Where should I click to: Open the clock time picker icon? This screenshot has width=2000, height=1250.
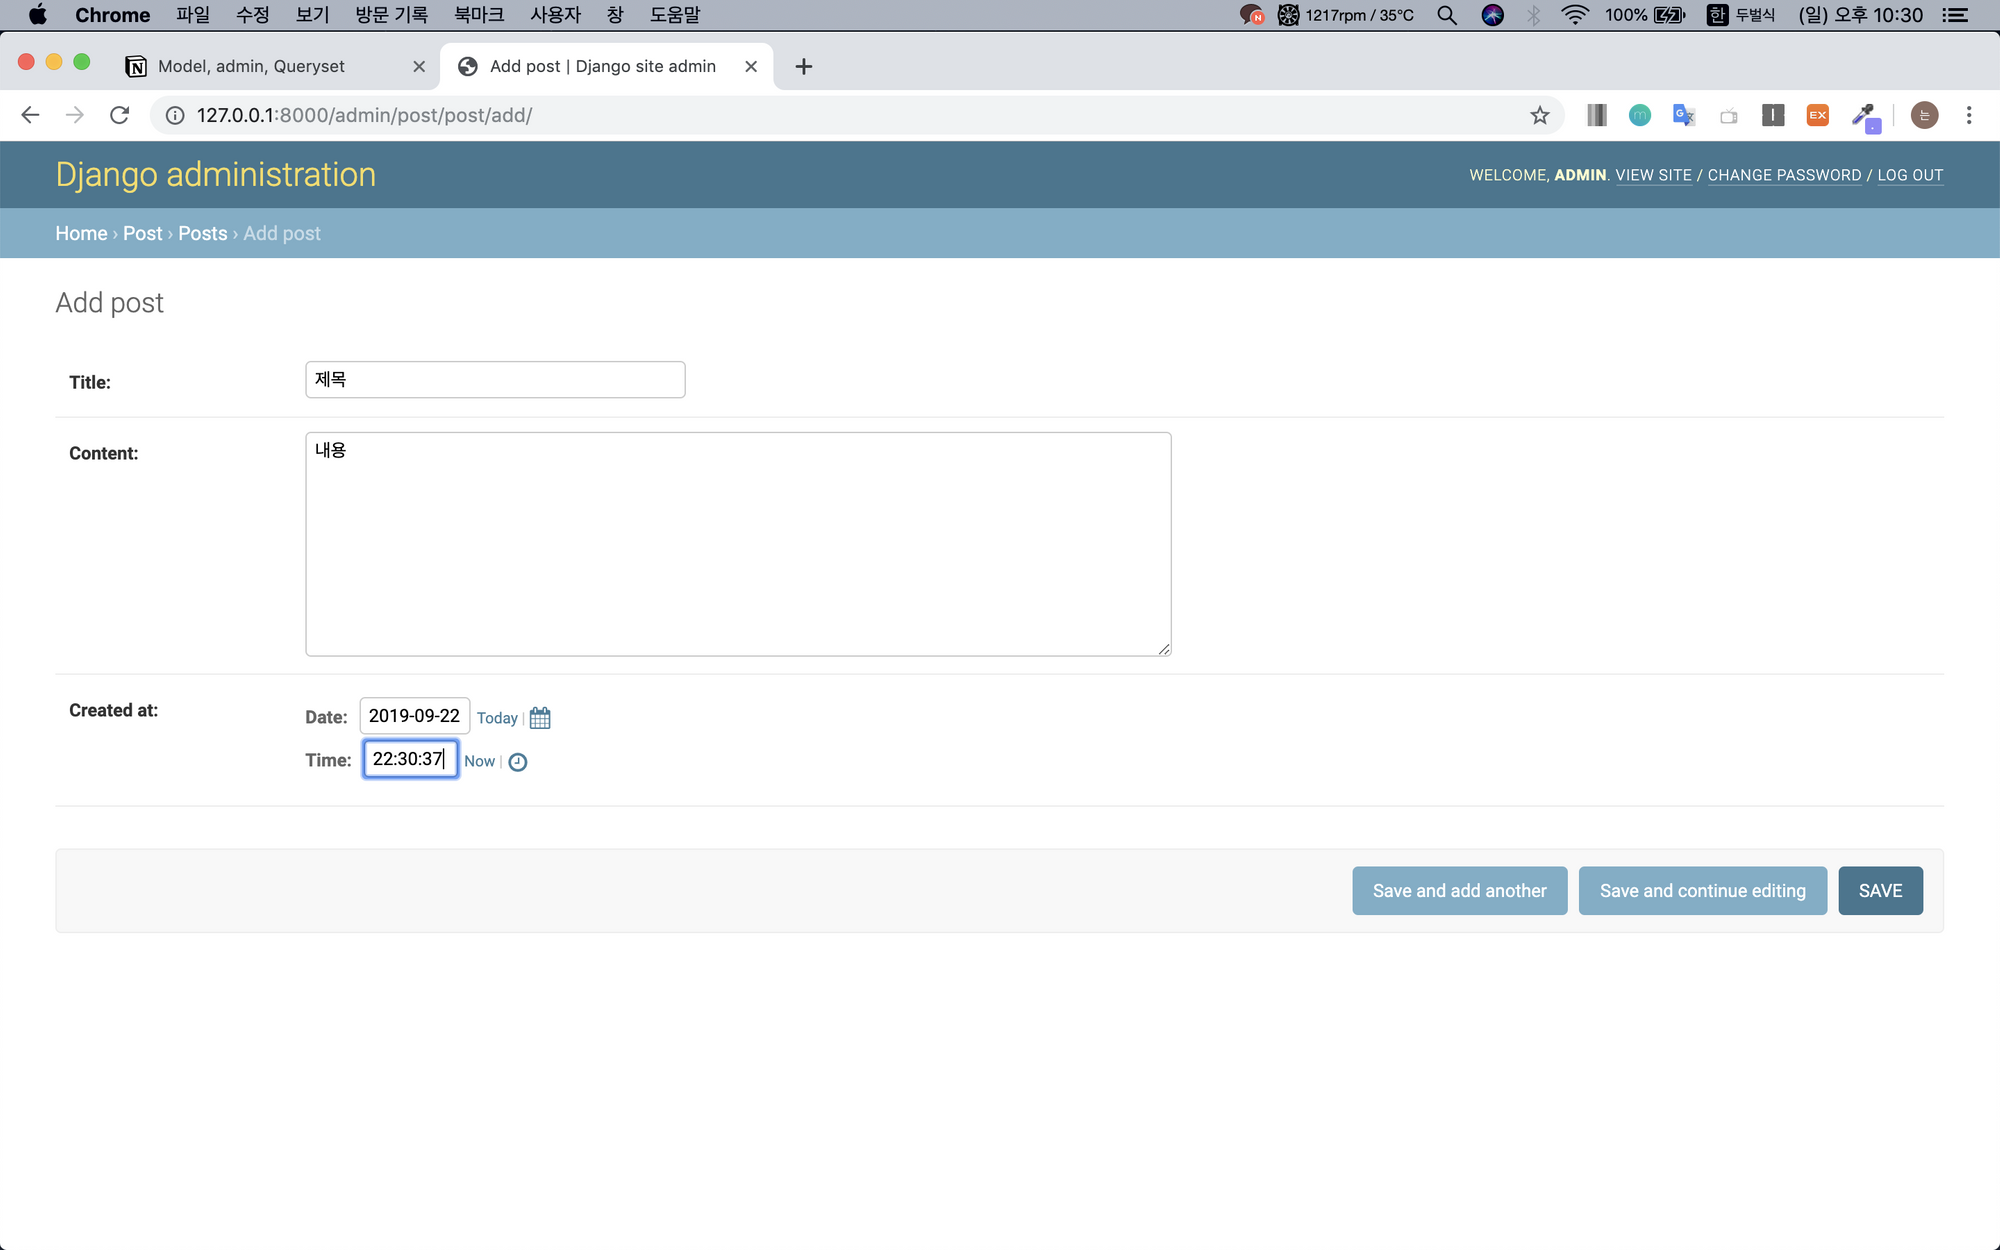click(x=517, y=762)
